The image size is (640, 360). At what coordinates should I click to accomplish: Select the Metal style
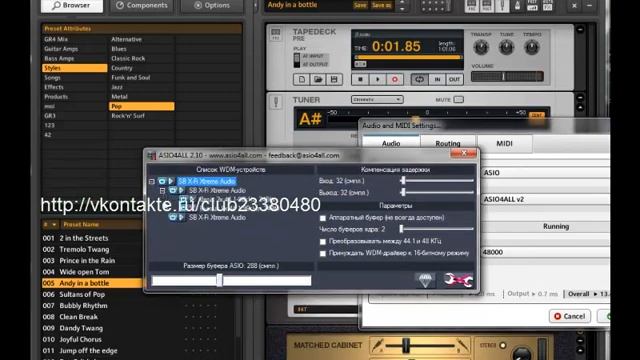(x=120, y=97)
